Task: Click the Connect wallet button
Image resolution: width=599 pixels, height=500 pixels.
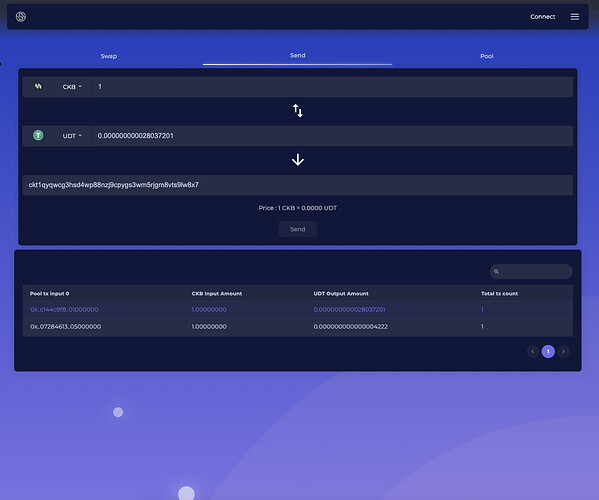Action: [542, 16]
